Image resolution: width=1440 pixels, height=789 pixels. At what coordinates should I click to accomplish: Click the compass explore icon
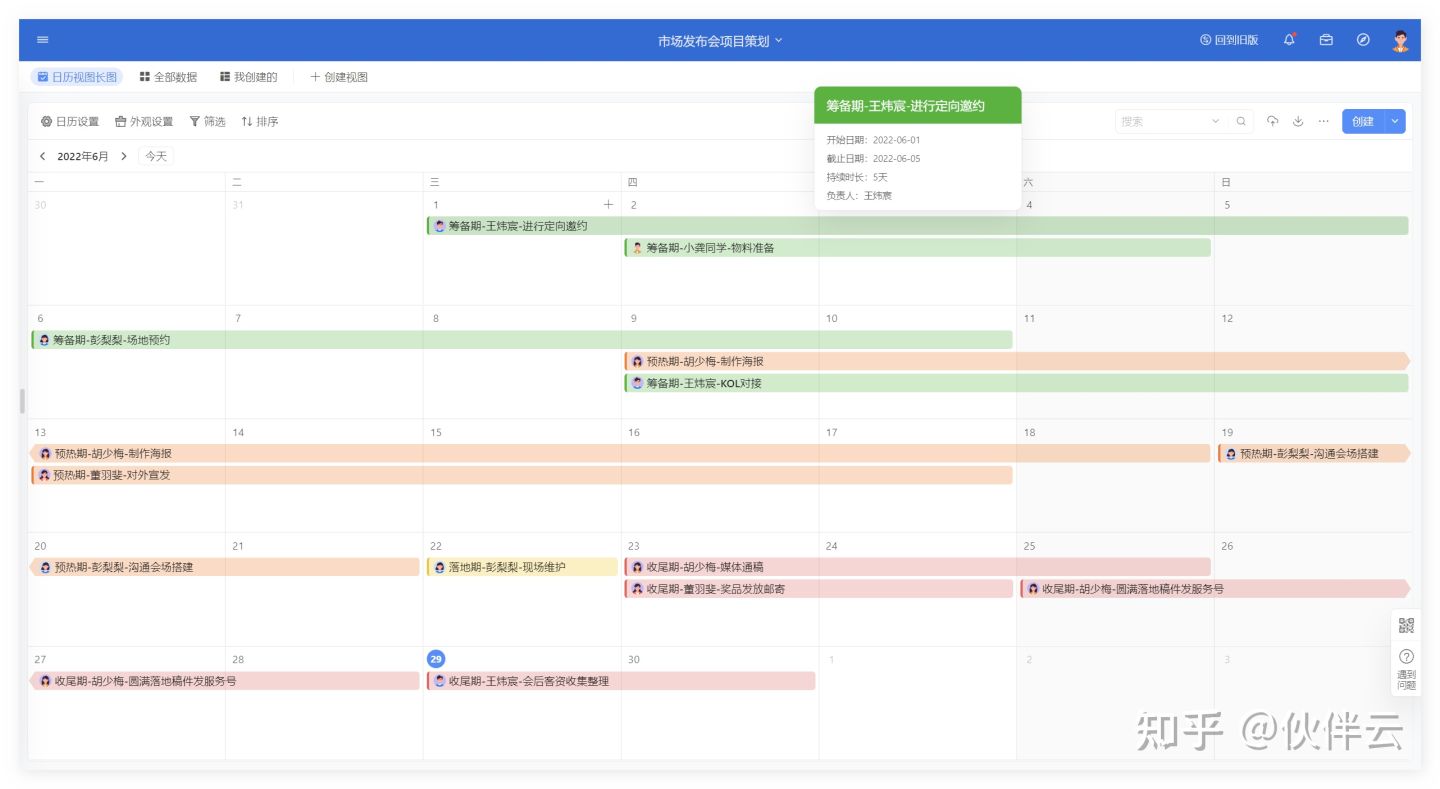(1363, 40)
